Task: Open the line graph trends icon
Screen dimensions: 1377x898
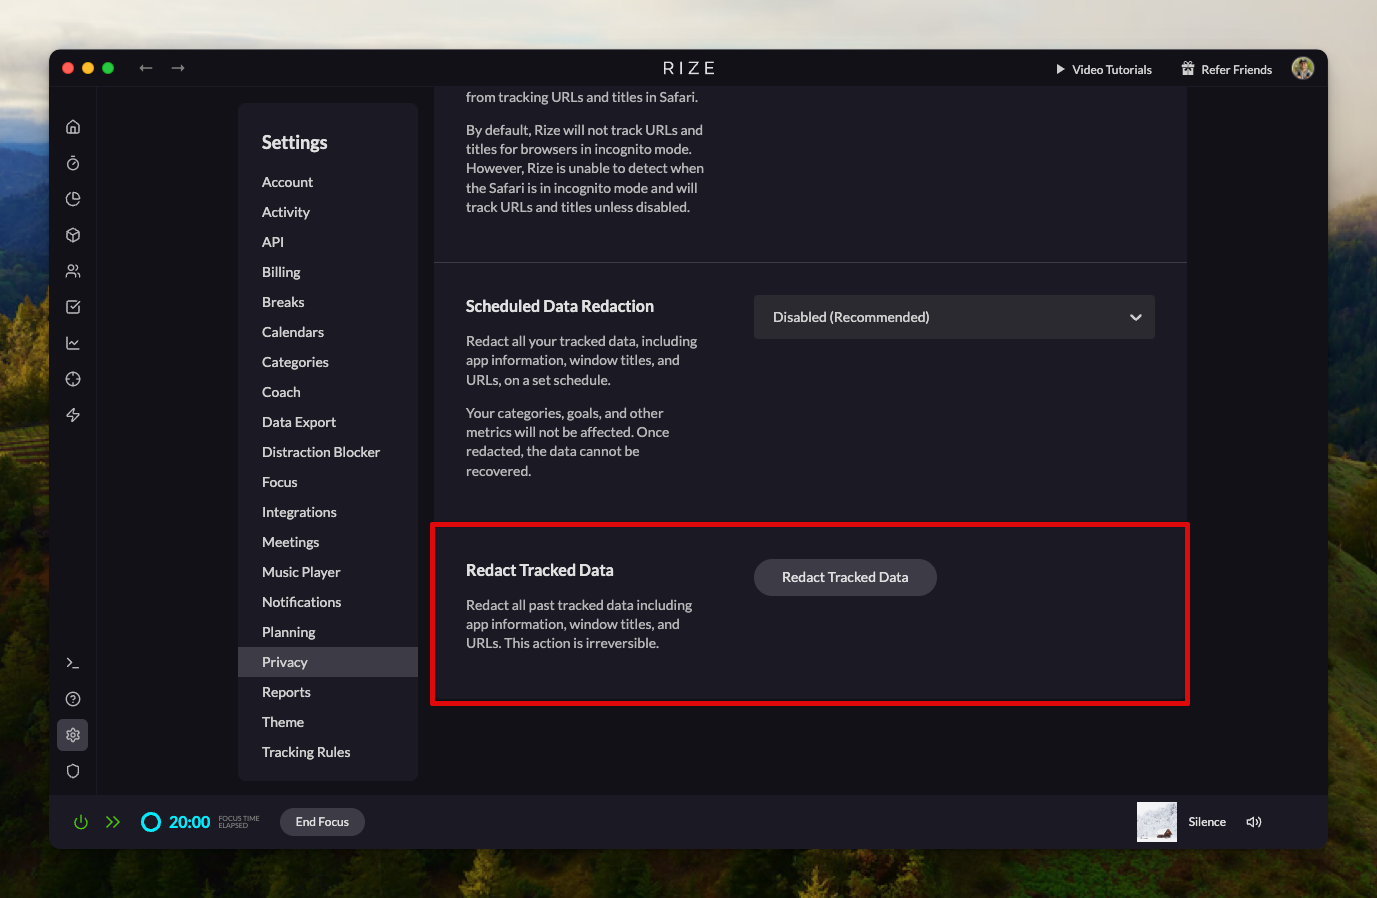Action: [x=73, y=343]
